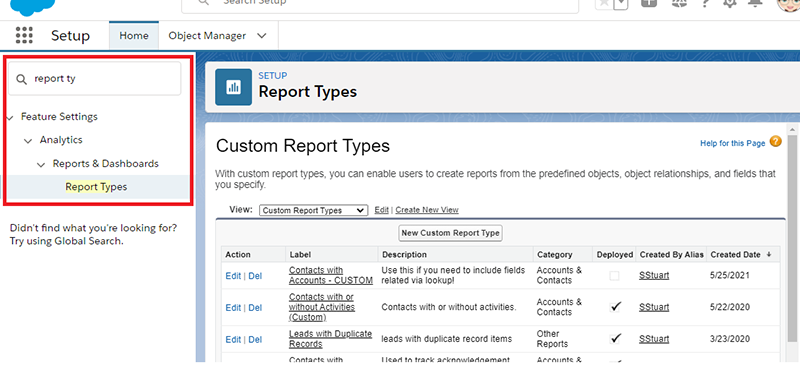This screenshot has width=800, height=373.
Task: Click the orange help question mark icon
Action: [x=776, y=142]
